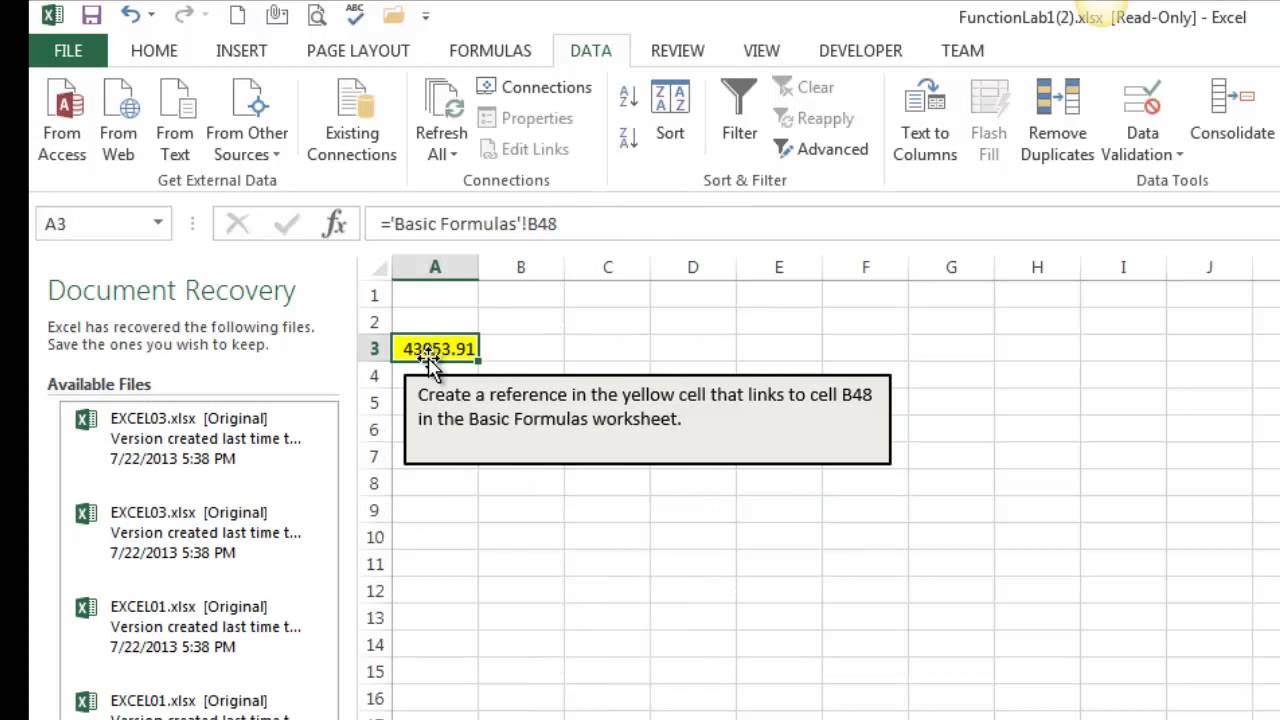Run the Spelling check icon
The image size is (1280, 720).
354,16
